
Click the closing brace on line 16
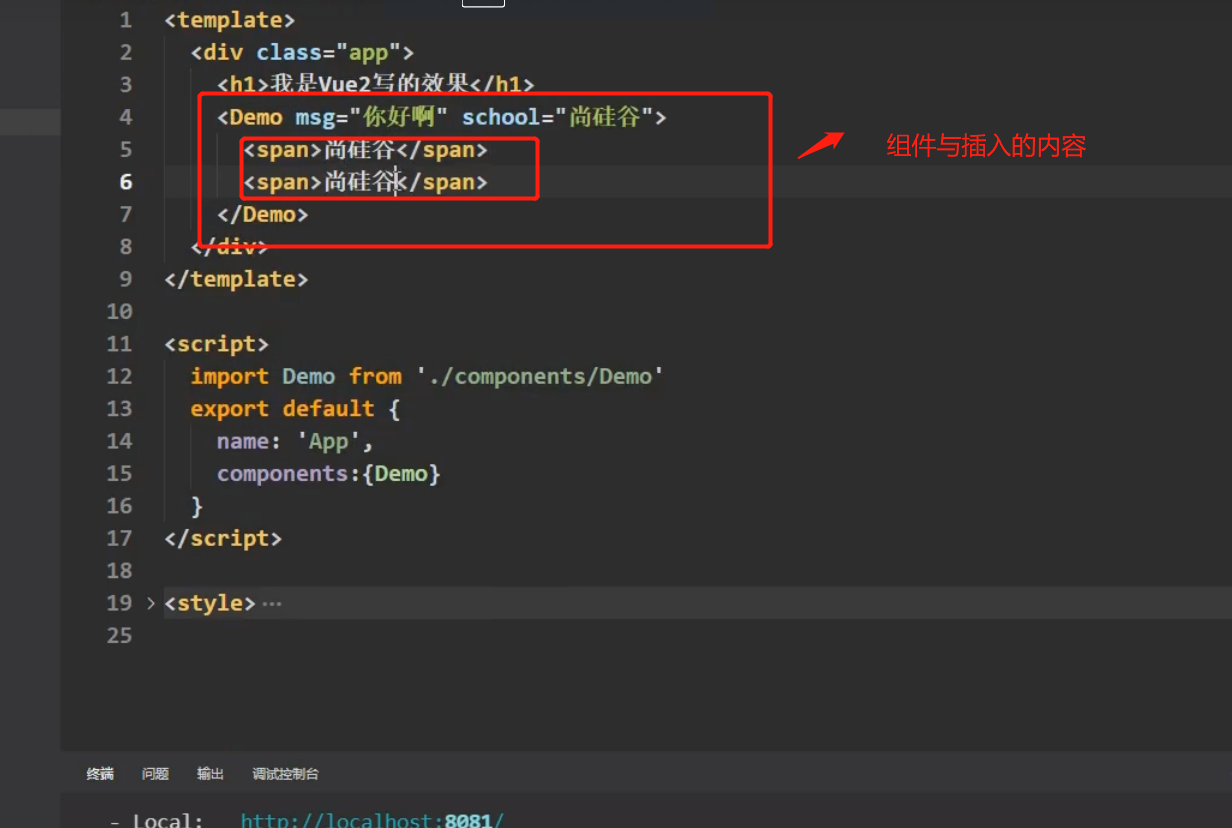(x=197, y=506)
